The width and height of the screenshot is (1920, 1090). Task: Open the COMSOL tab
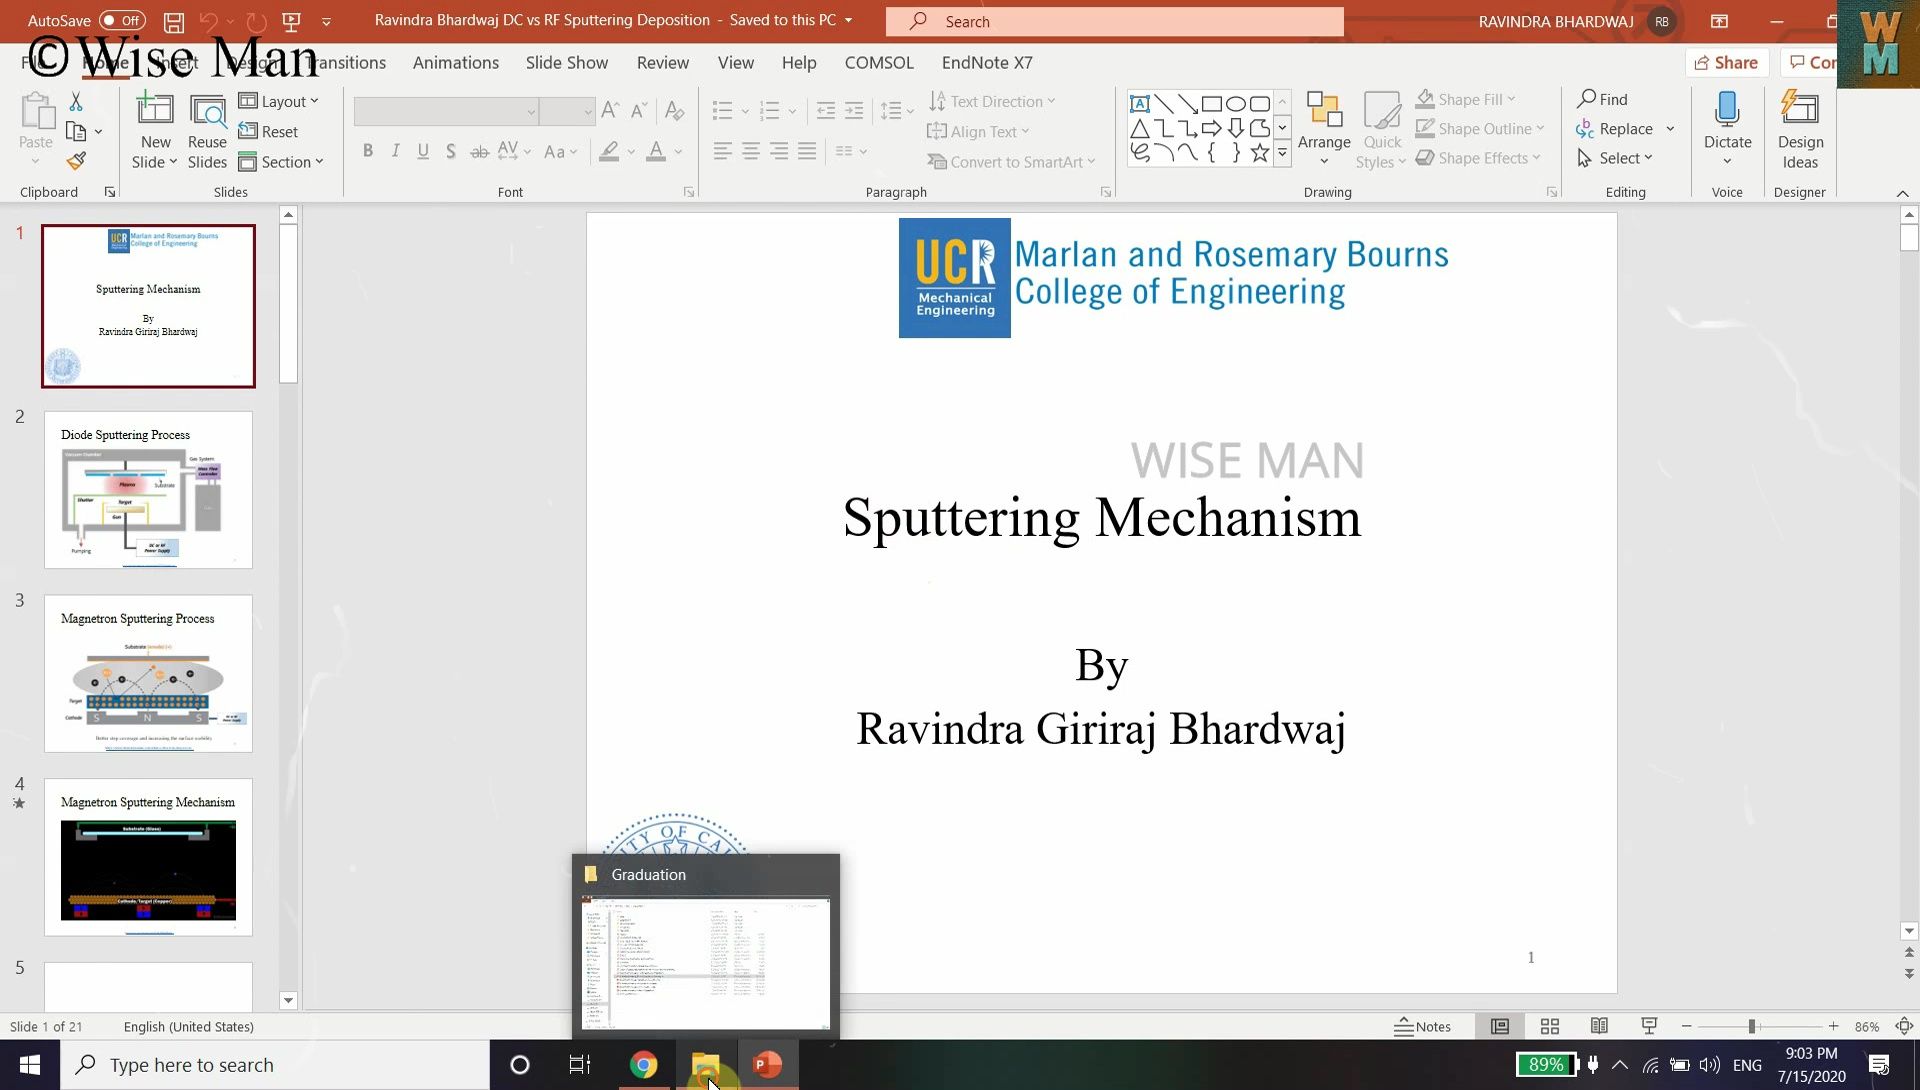tap(879, 62)
